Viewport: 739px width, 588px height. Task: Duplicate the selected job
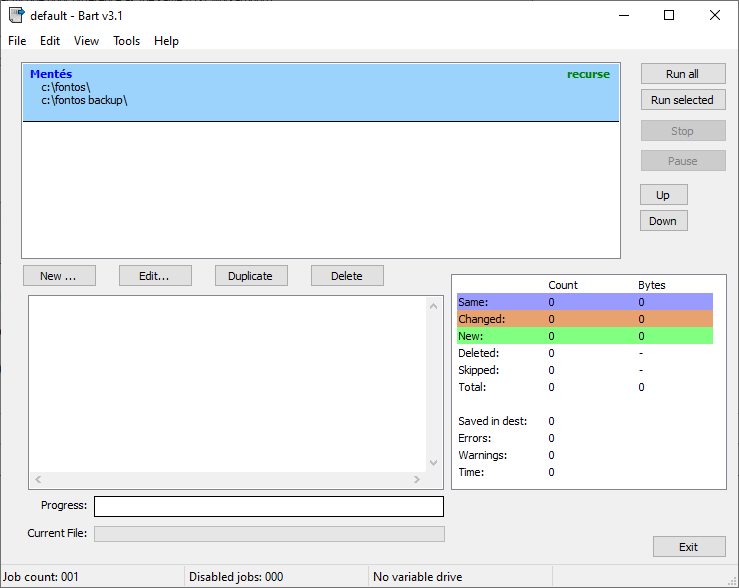[250, 276]
